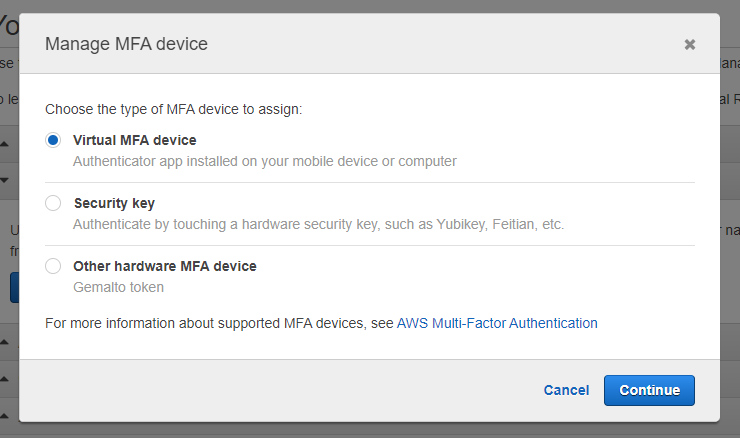740x438 pixels.
Task: Close the Manage MFA device dialog
Action: [689, 44]
